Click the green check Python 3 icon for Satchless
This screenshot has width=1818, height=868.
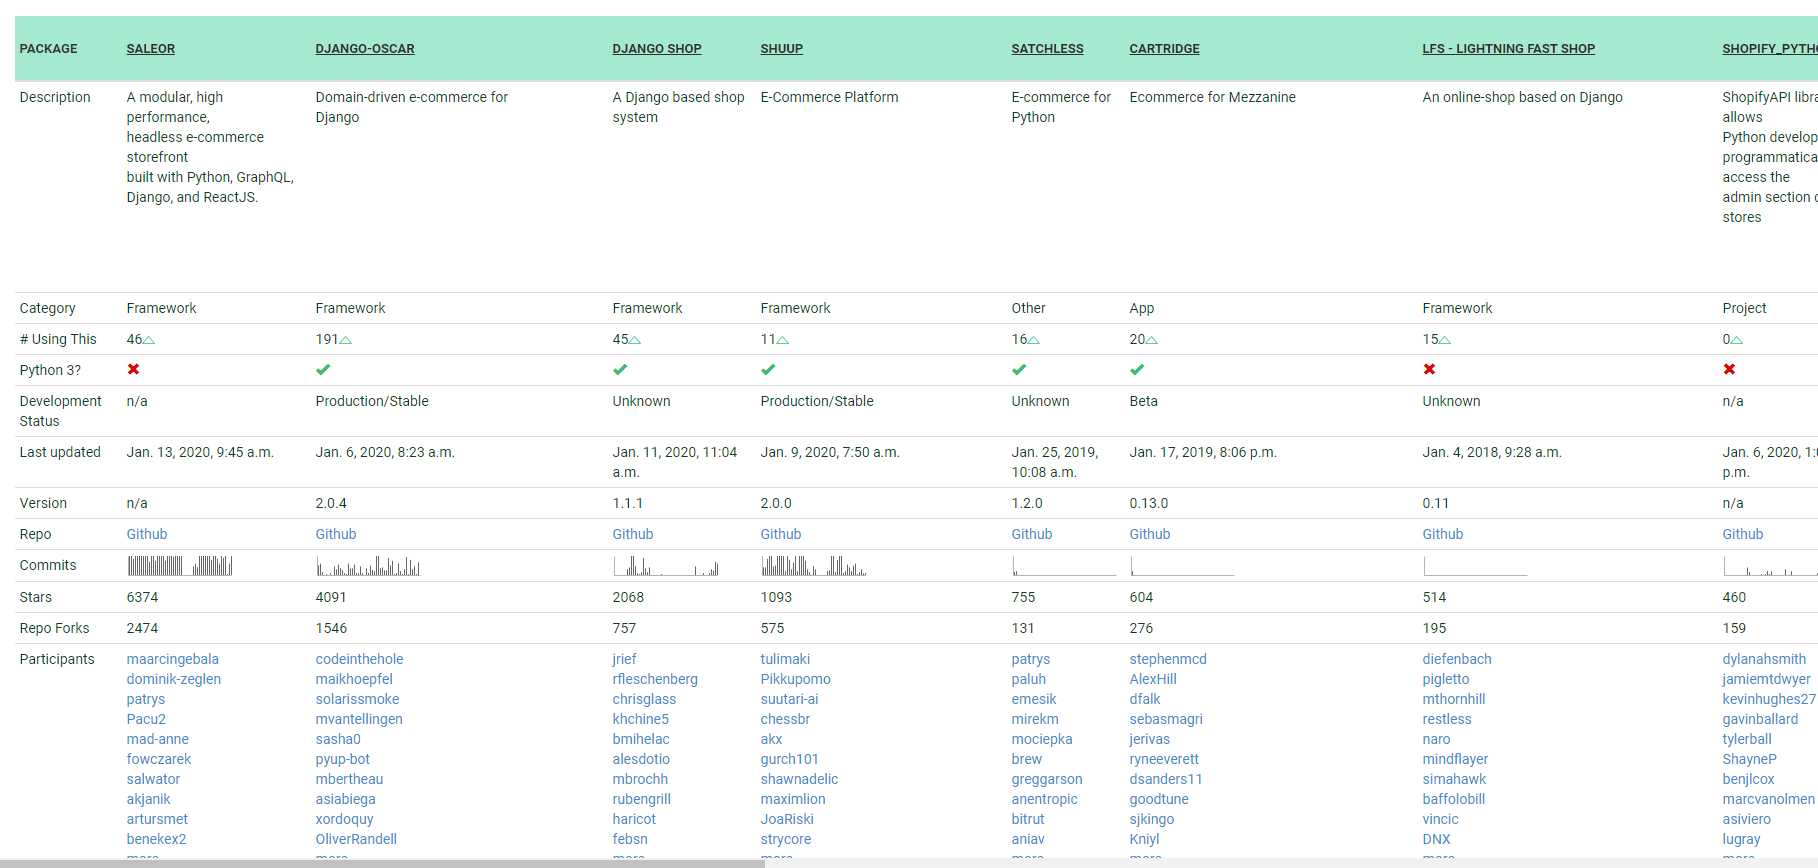click(1019, 369)
